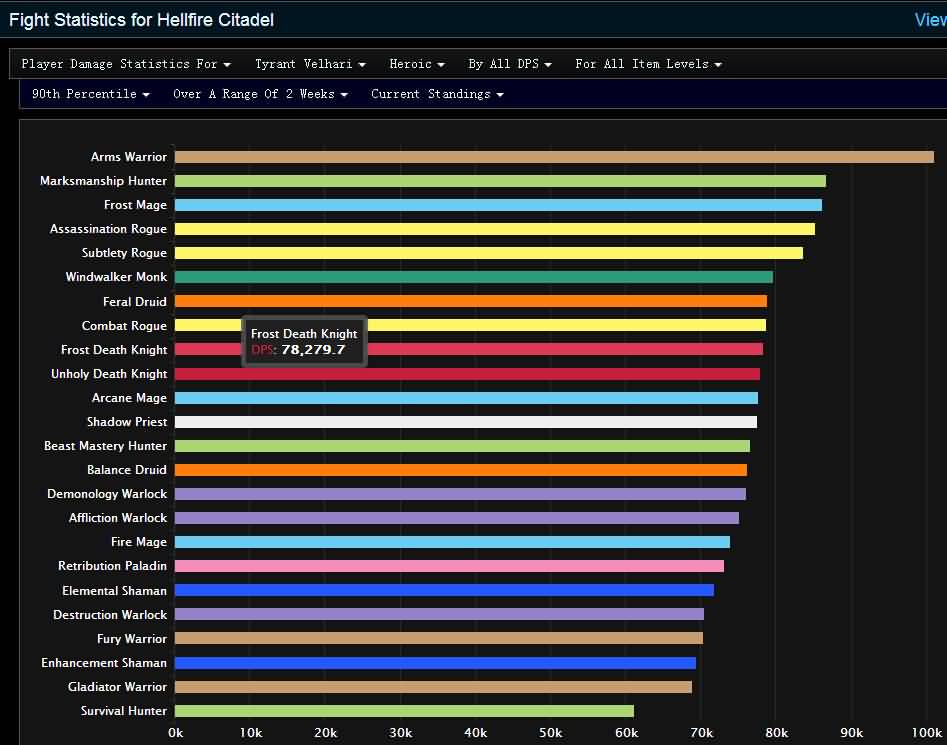This screenshot has height=745, width=947.
Task: Click the "Marksmanship Hunter" label
Action: click(x=103, y=181)
